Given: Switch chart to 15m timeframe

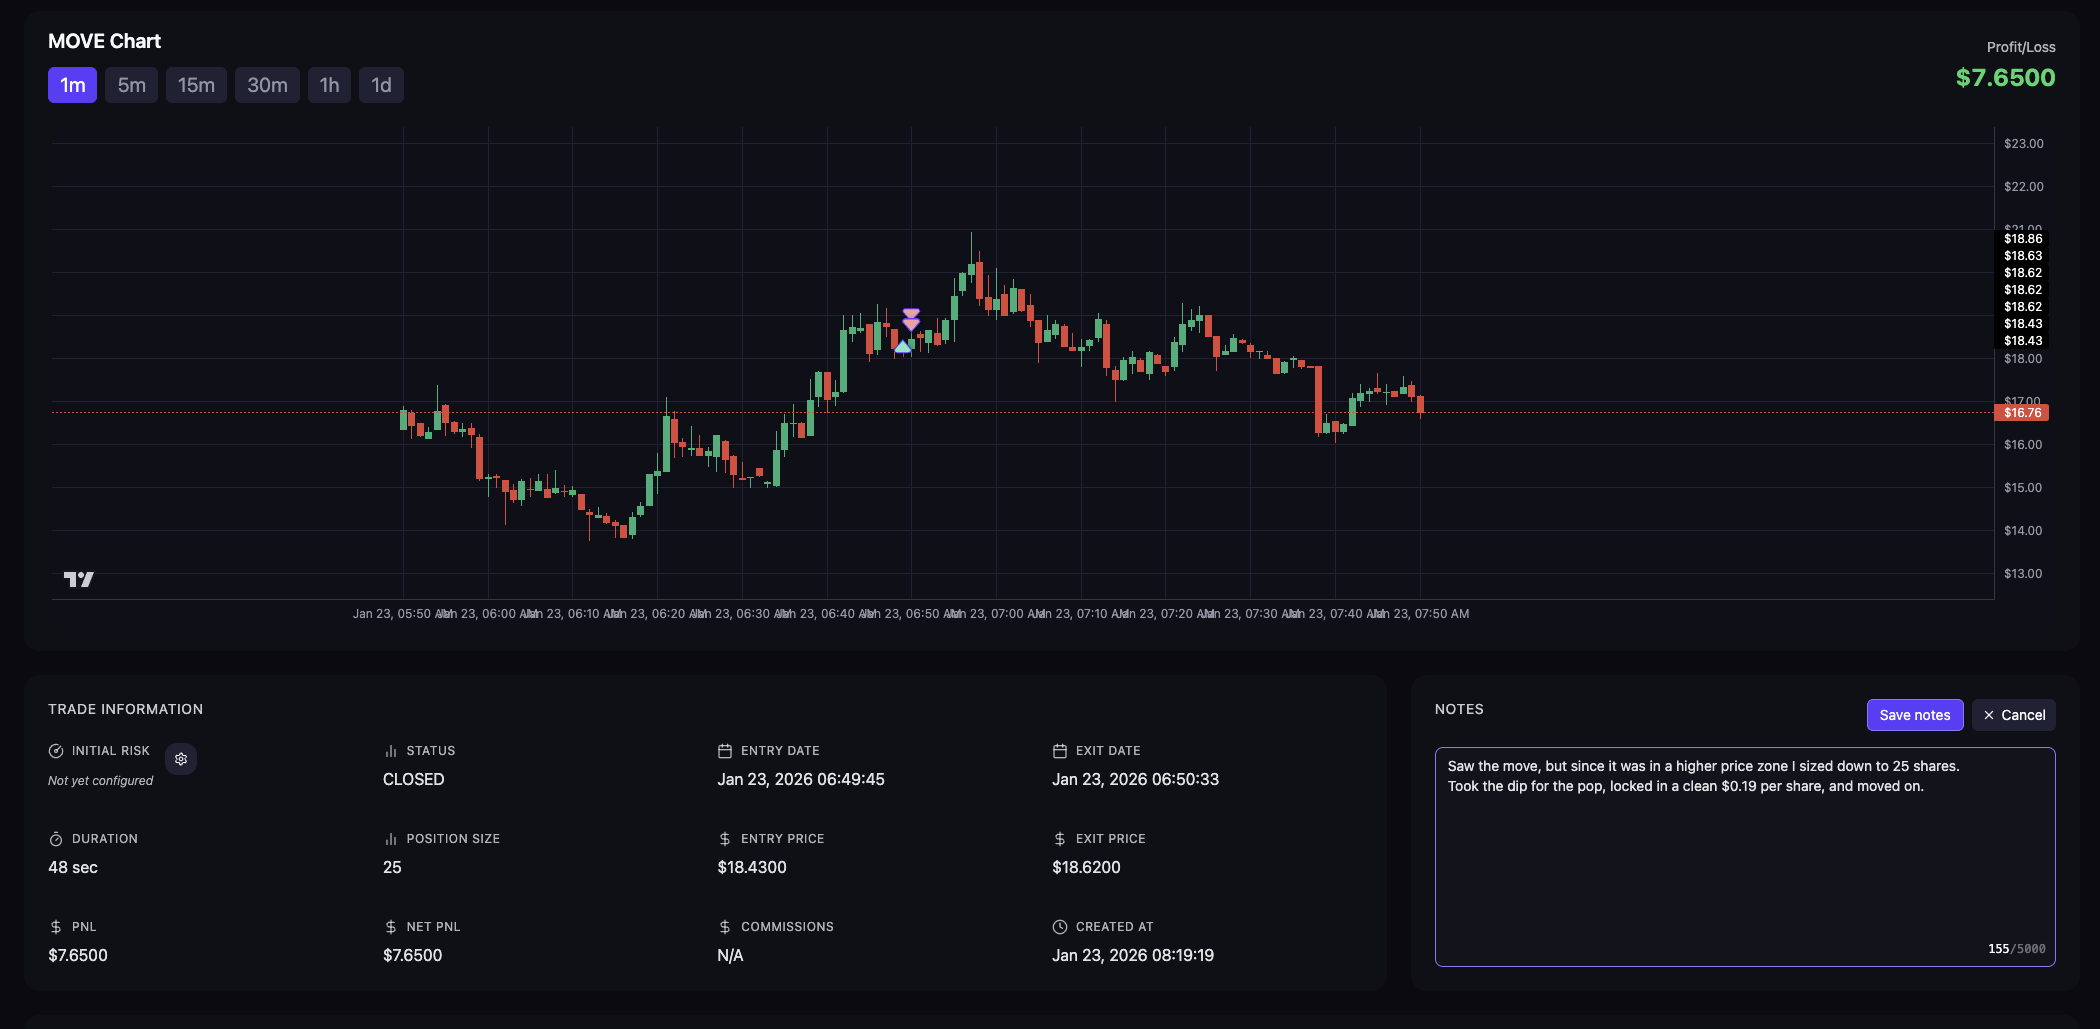Looking at the screenshot, I should tap(196, 85).
